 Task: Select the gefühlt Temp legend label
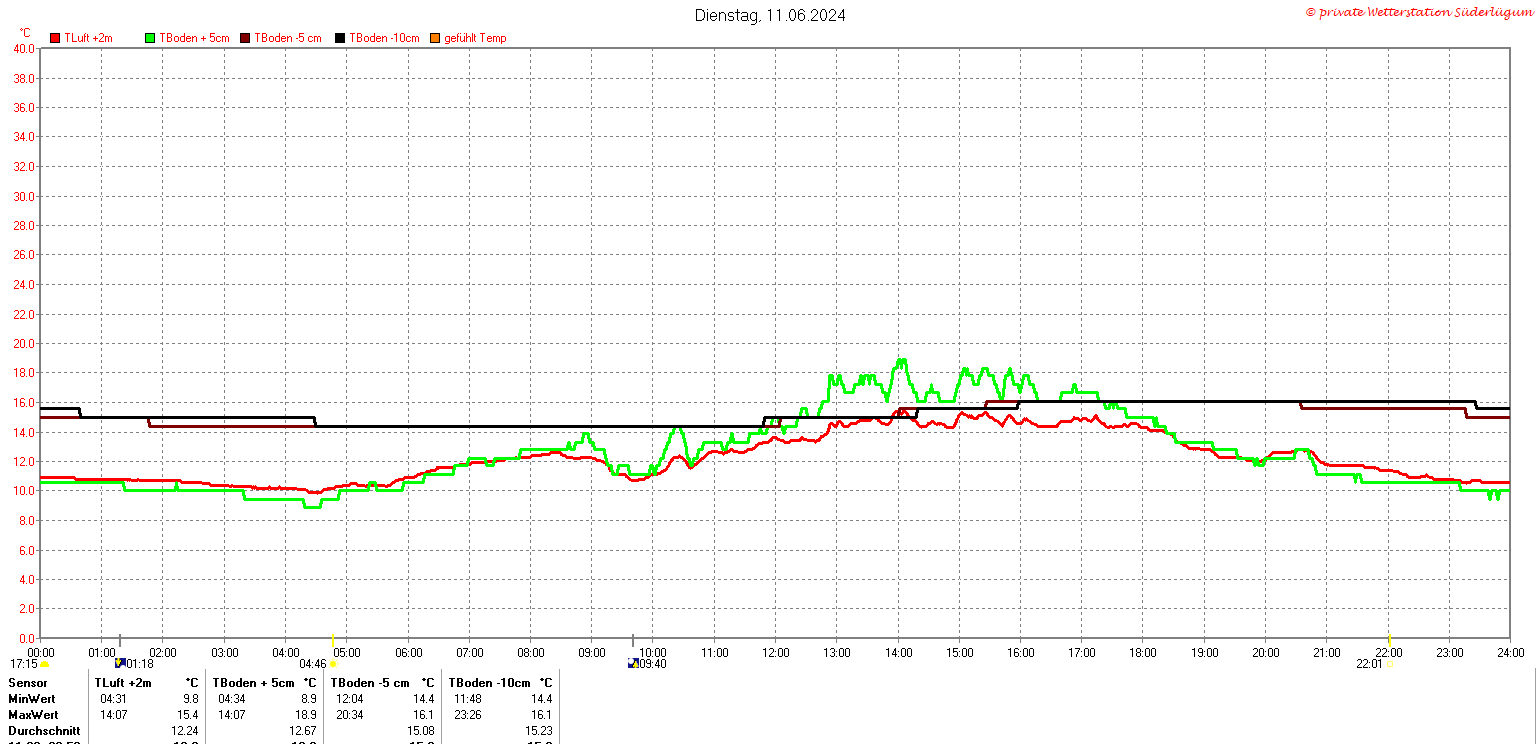click(x=475, y=38)
